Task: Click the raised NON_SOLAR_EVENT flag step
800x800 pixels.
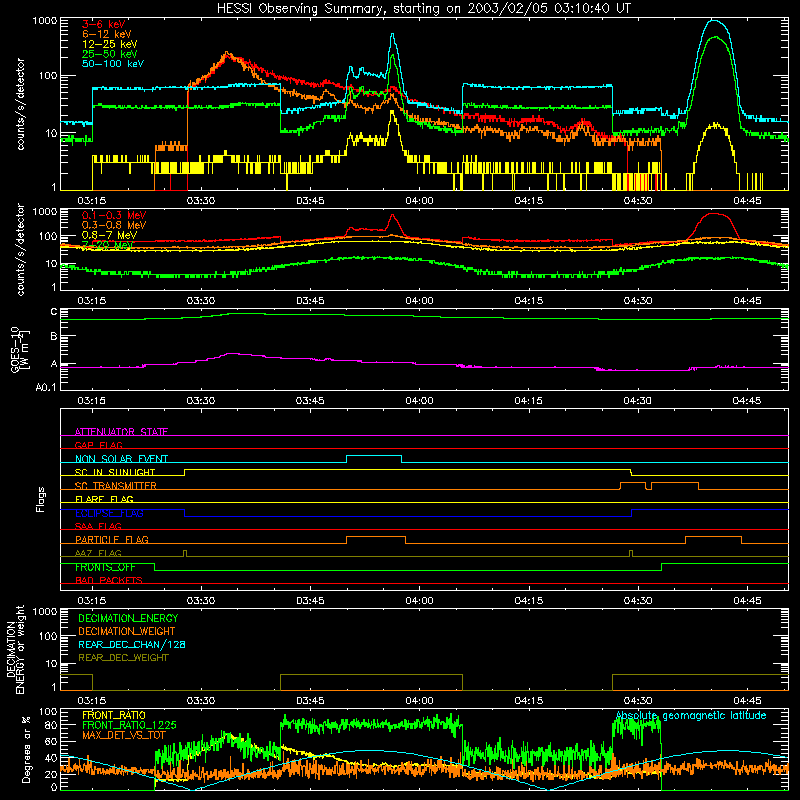Action: (374, 456)
